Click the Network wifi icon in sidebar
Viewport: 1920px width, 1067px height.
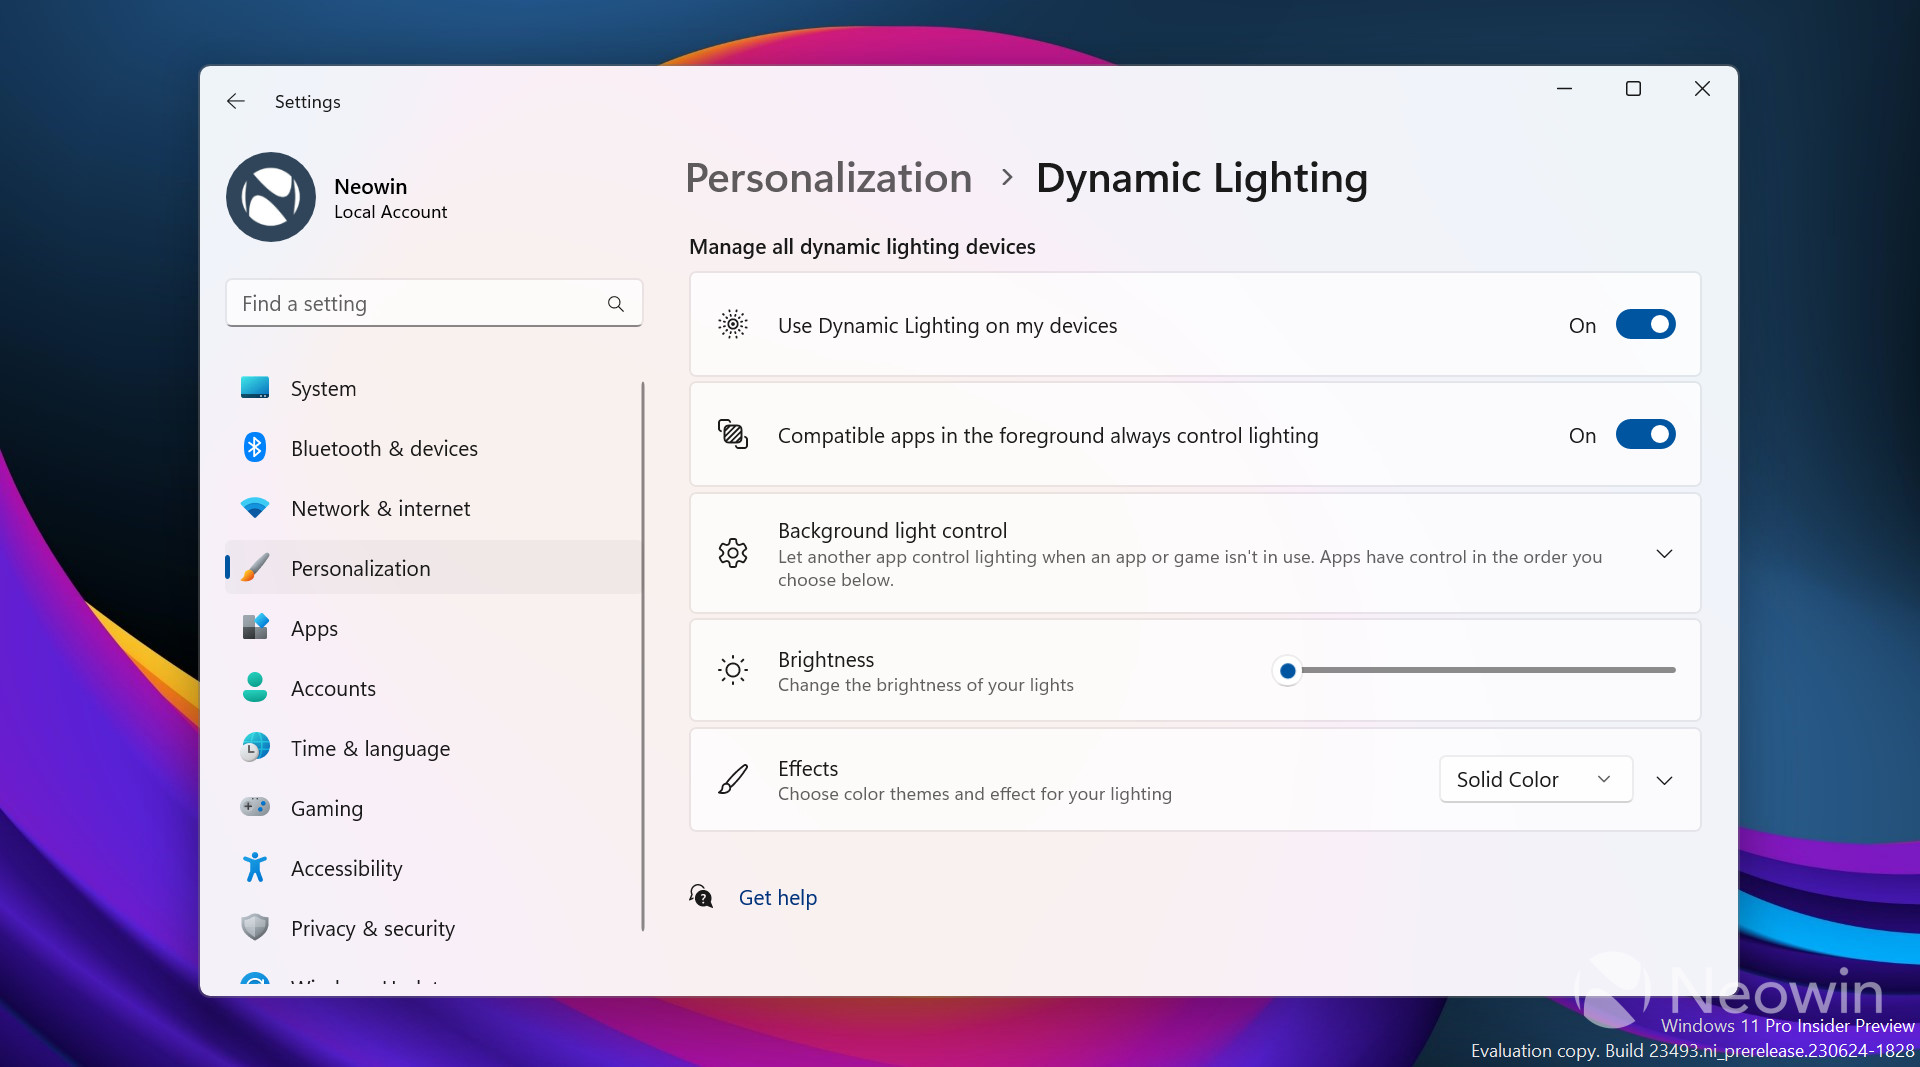tap(255, 508)
